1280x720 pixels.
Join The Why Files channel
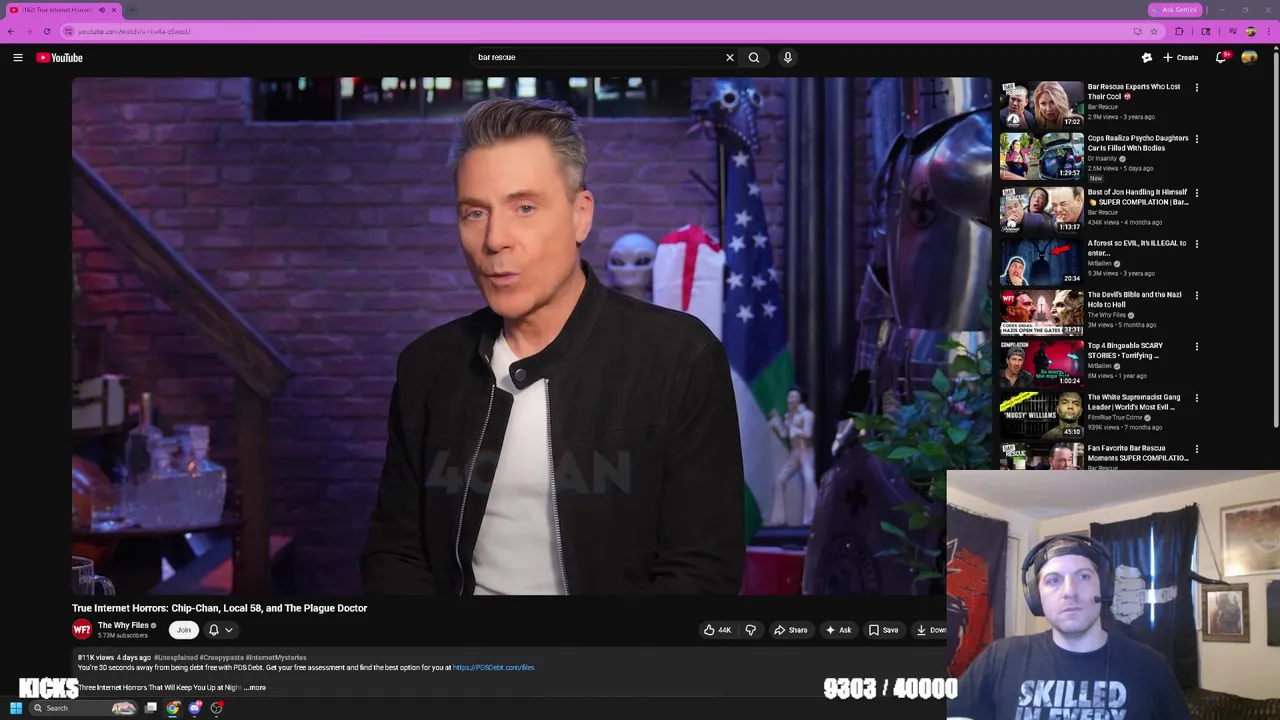coord(183,630)
